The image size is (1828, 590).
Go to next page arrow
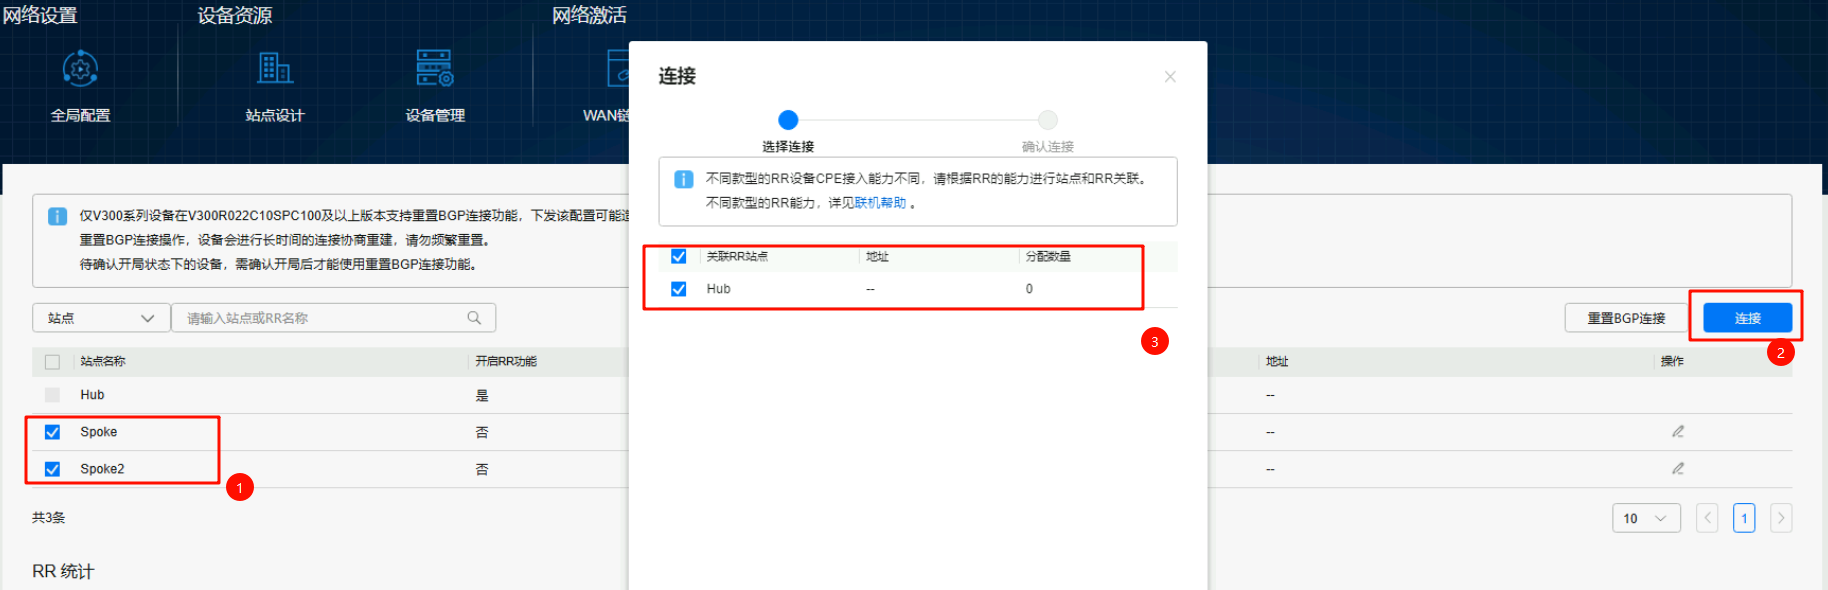[1780, 518]
